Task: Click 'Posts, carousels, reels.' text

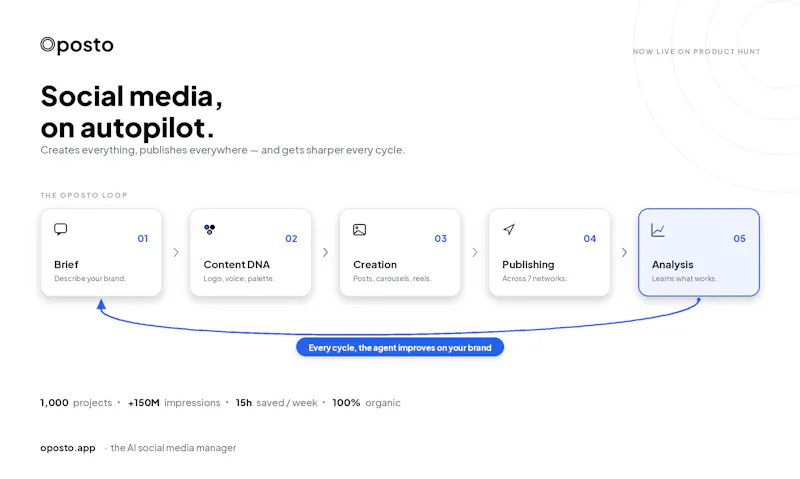Action: coord(393,279)
